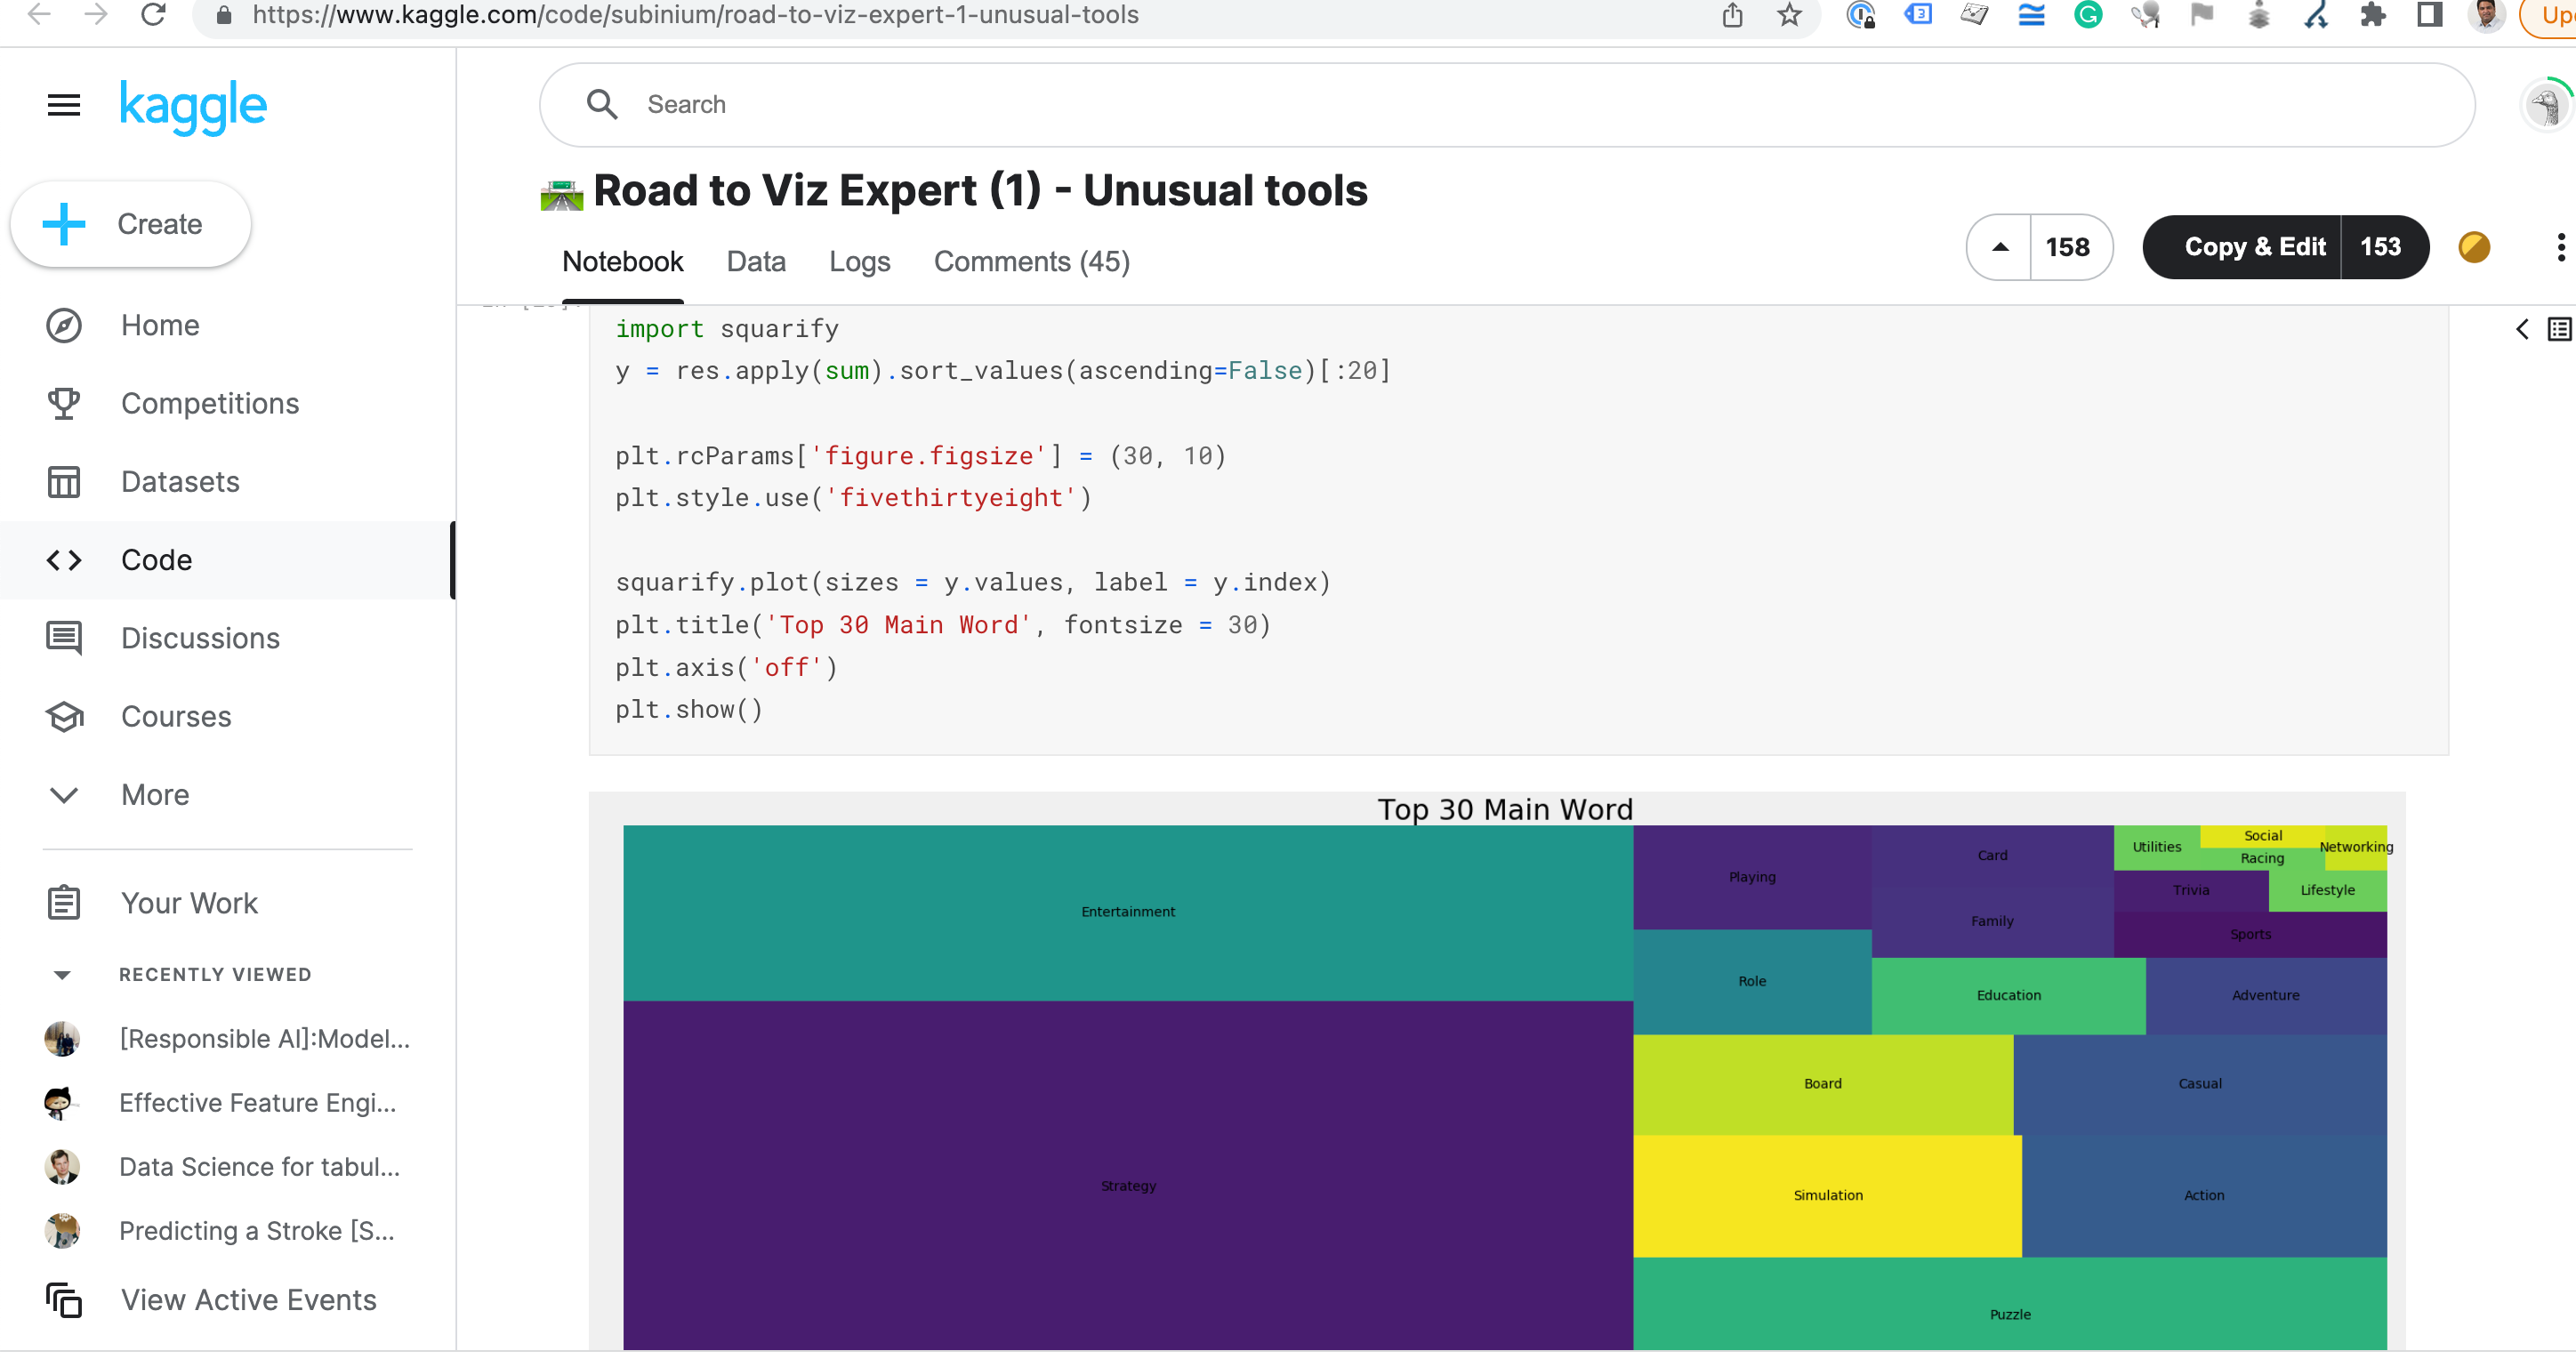The width and height of the screenshot is (2576, 1359).
Task: Open View Active Events panel
Action: [247, 1299]
